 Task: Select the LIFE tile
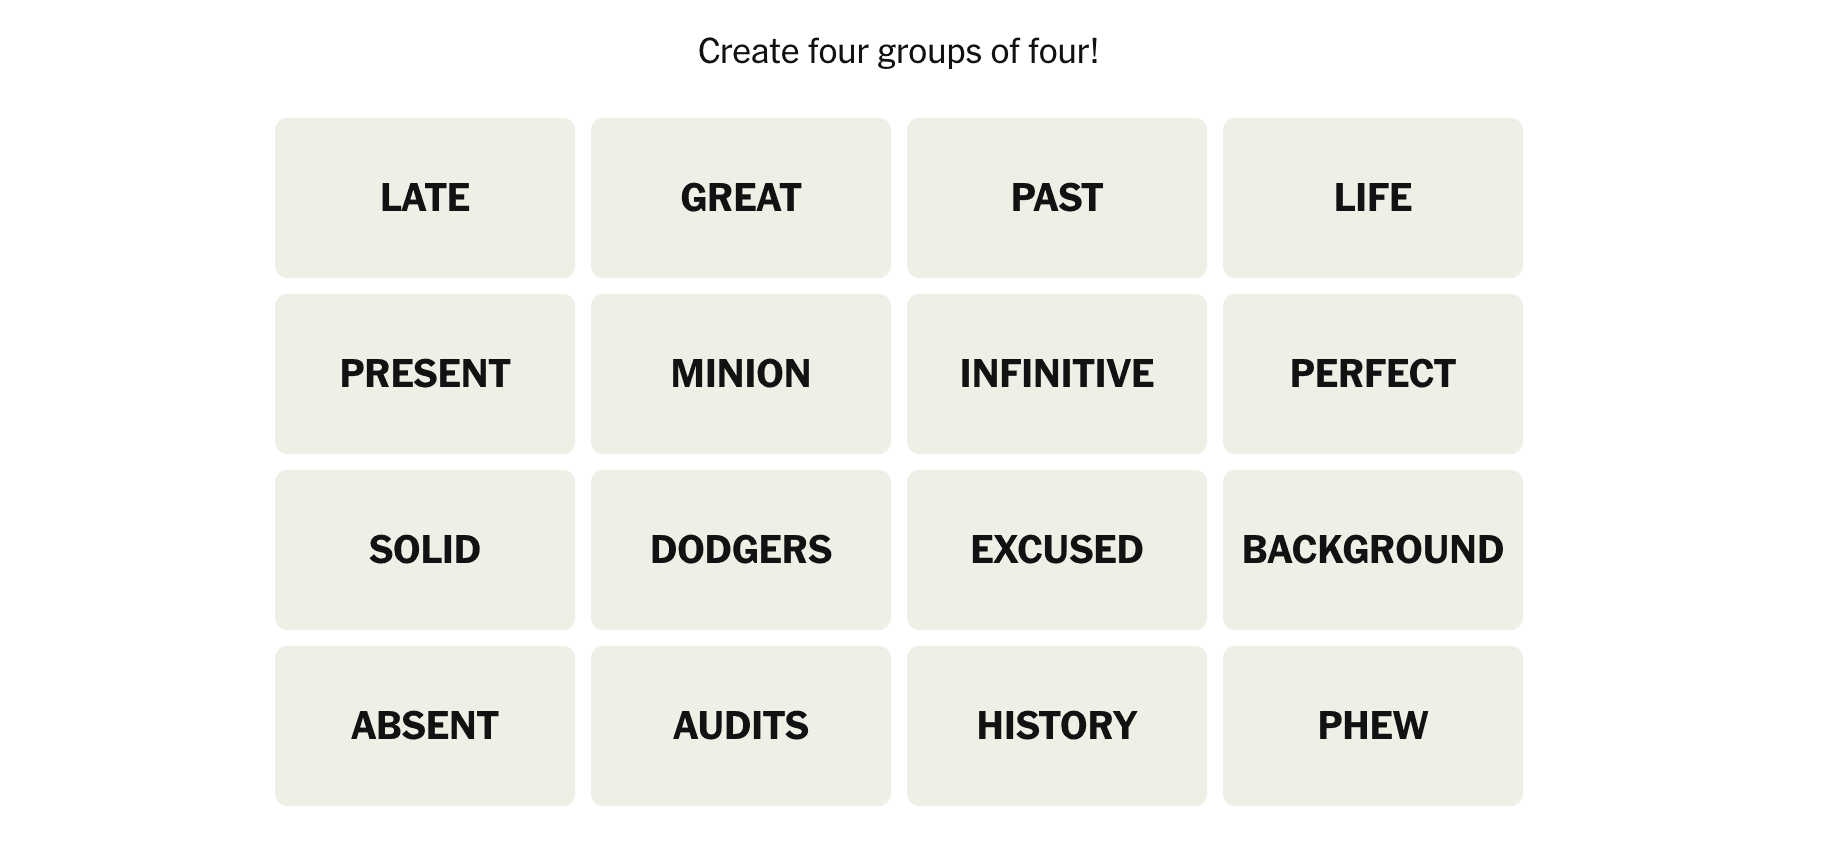click(x=1372, y=198)
